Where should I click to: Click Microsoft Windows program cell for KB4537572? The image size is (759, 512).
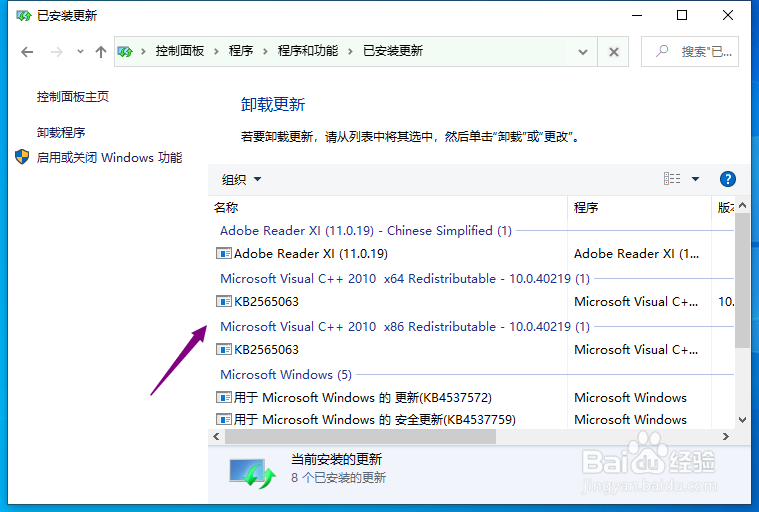630,398
